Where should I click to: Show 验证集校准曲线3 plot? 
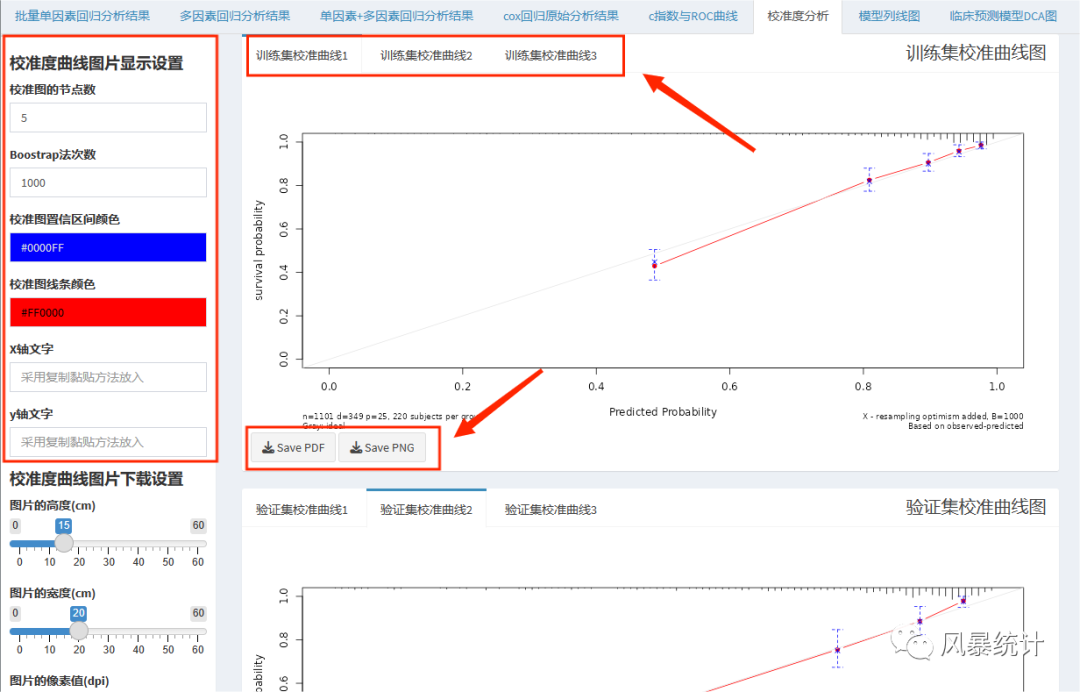click(550, 510)
